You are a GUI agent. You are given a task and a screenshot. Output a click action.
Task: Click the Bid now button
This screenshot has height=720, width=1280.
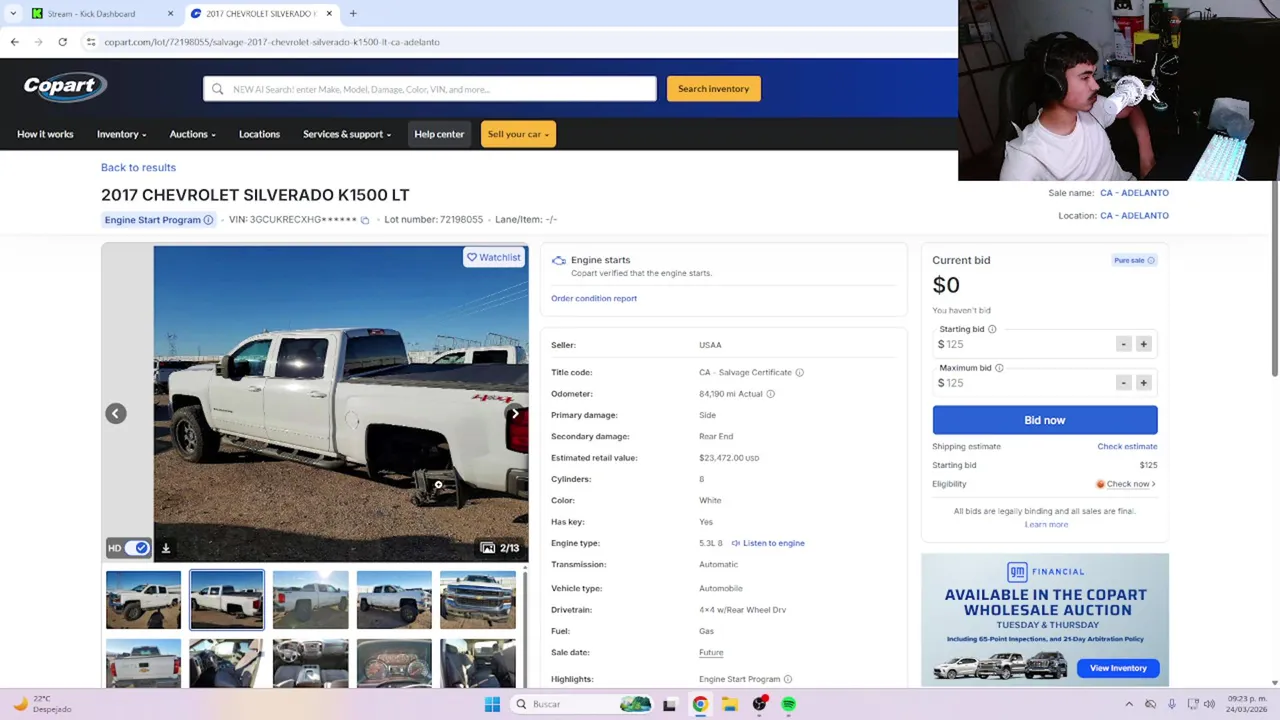pos(1045,420)
